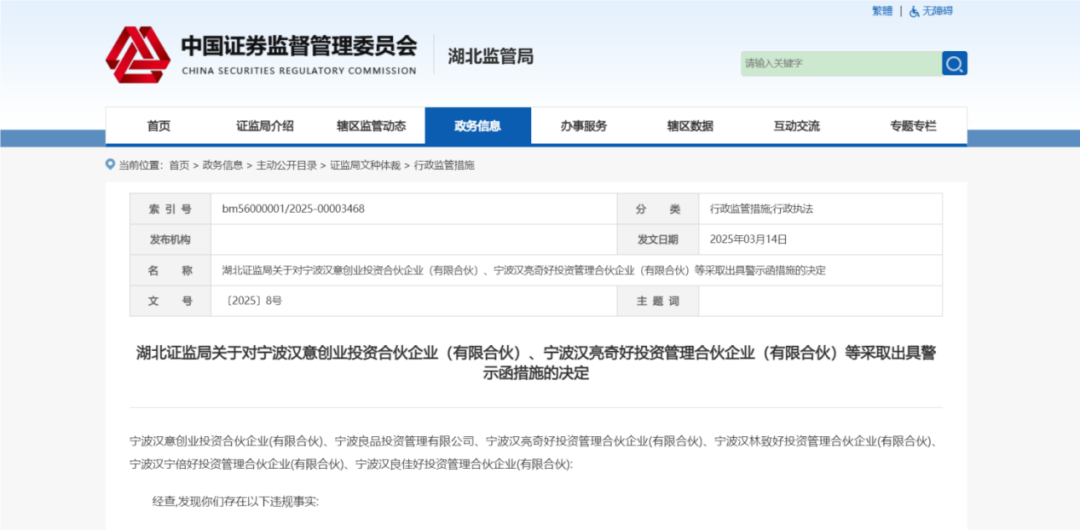Open the 办事服务 navigation tab
The height and width of the screenshot is (530, 1080).
pos(583,126)
